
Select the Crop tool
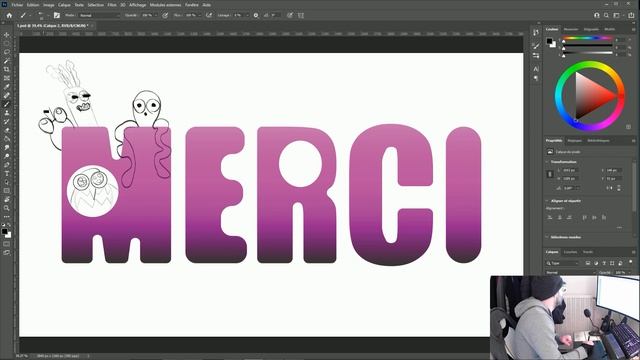(x=7, y=69)
